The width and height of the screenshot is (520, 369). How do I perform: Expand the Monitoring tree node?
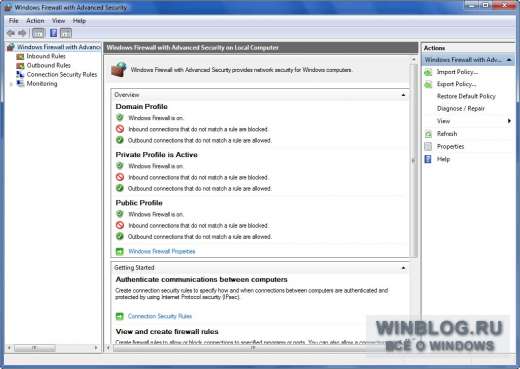pos(11,84)
